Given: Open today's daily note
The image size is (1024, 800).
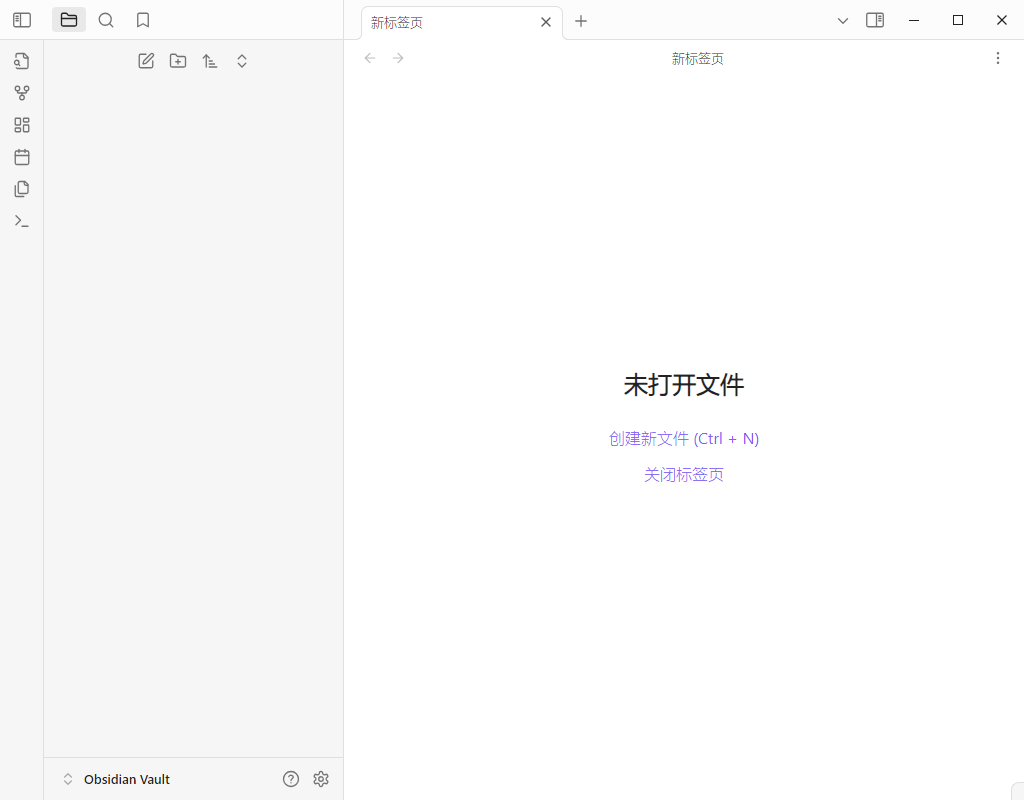Looking at the screenshot, I should tap(21, 156).
